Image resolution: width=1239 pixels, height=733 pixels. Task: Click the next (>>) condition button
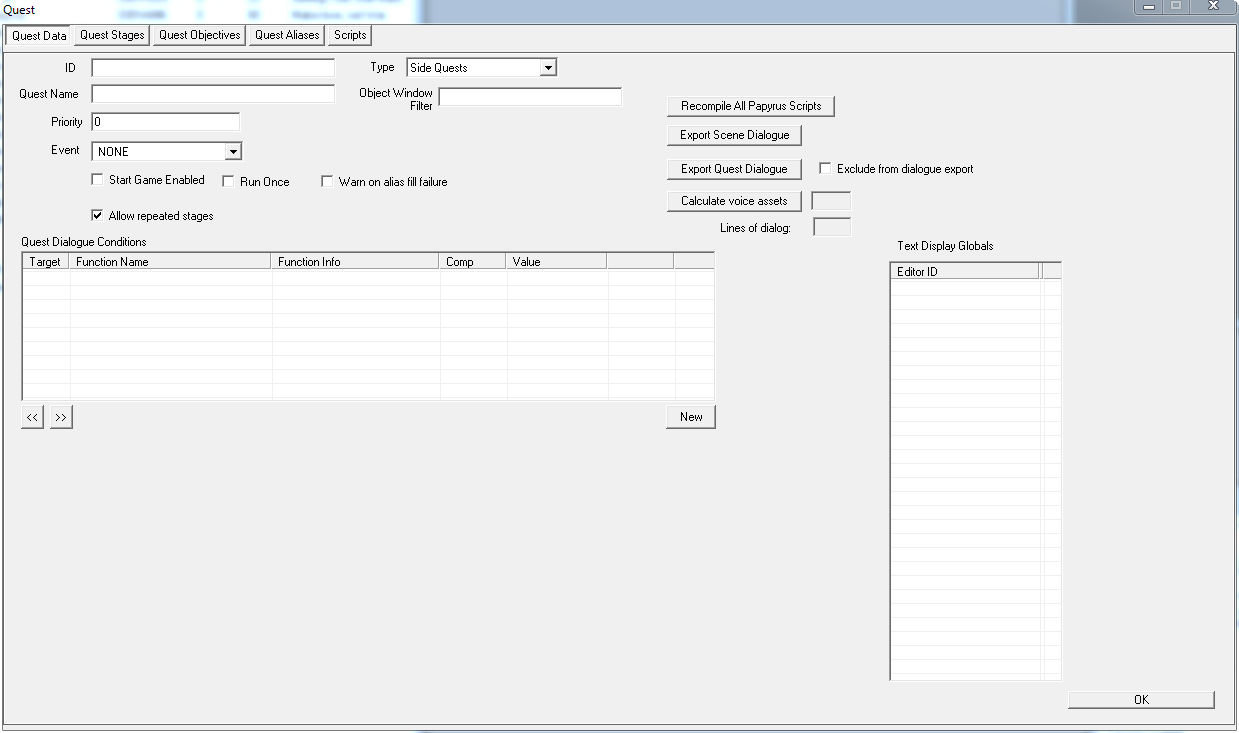[61, 417]
